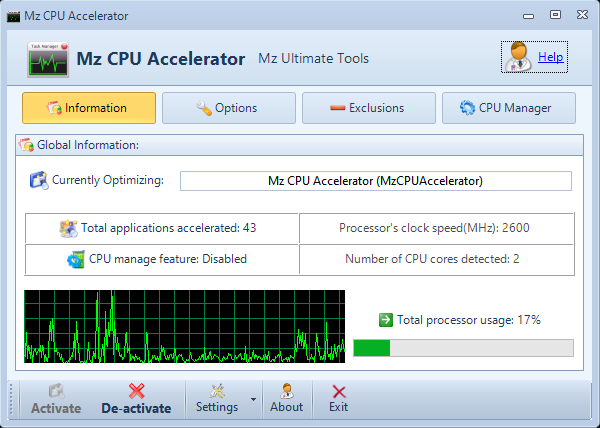Screen dimensions: 600x428
Task: Click the Exit toolbar button
Action: point(339,399)
